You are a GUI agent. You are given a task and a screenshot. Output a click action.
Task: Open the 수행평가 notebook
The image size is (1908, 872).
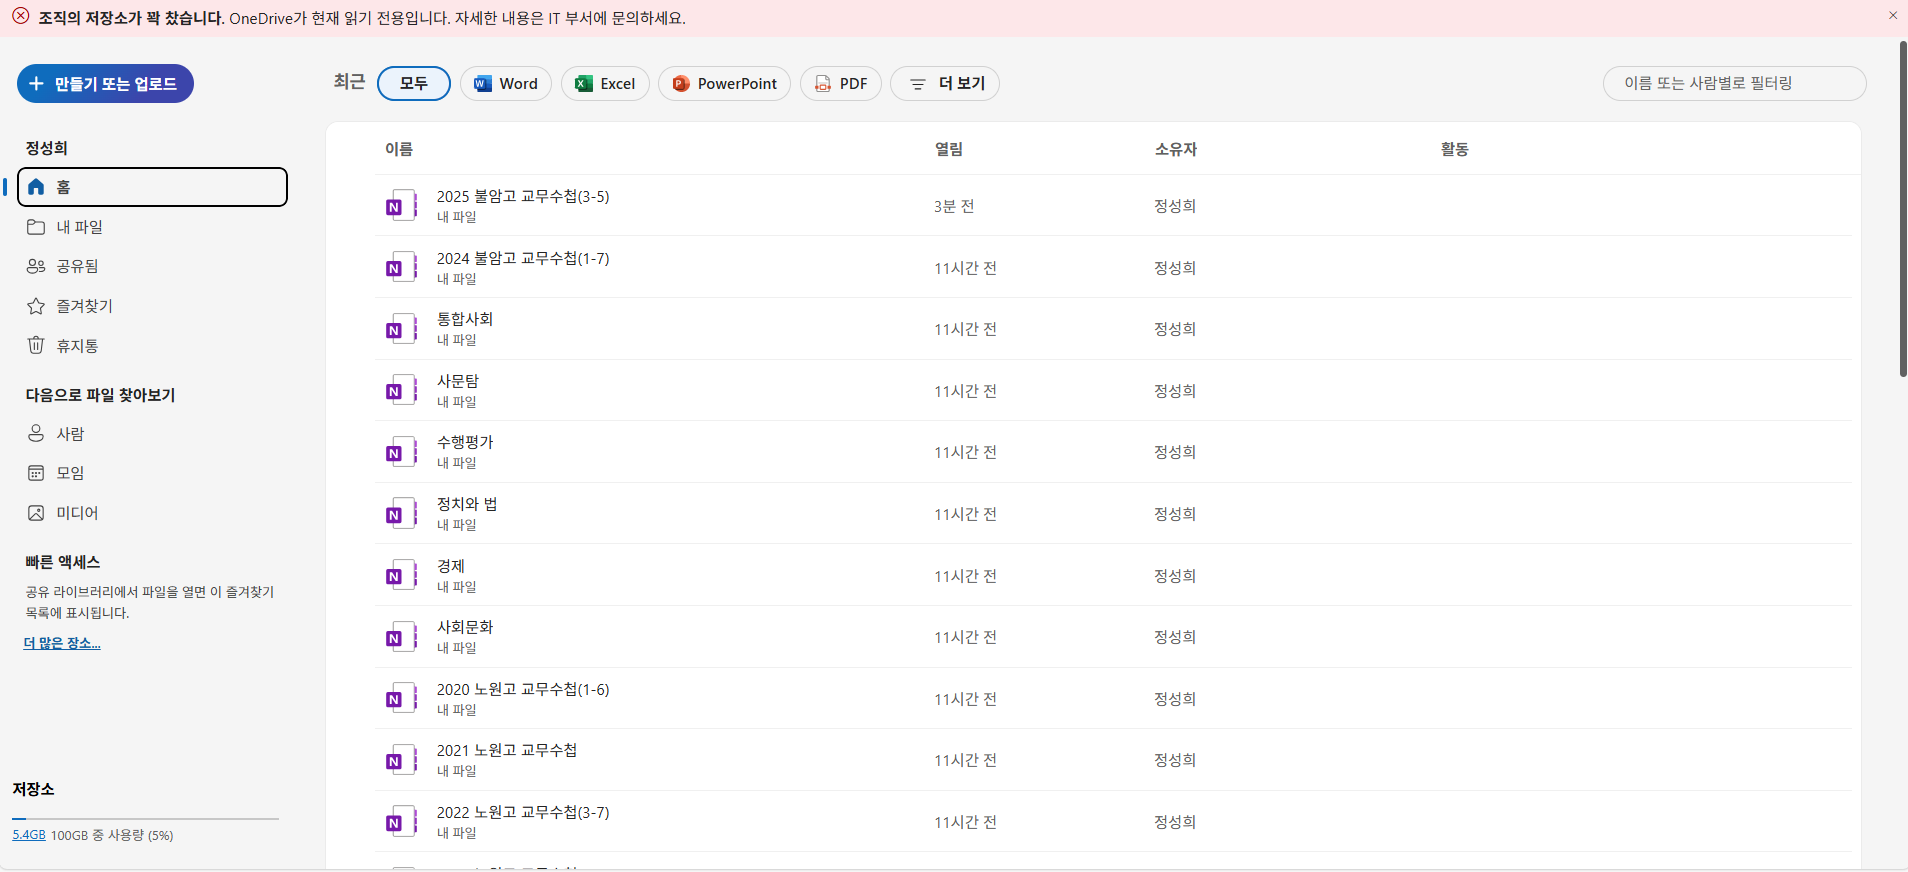(x=465, y=442)
